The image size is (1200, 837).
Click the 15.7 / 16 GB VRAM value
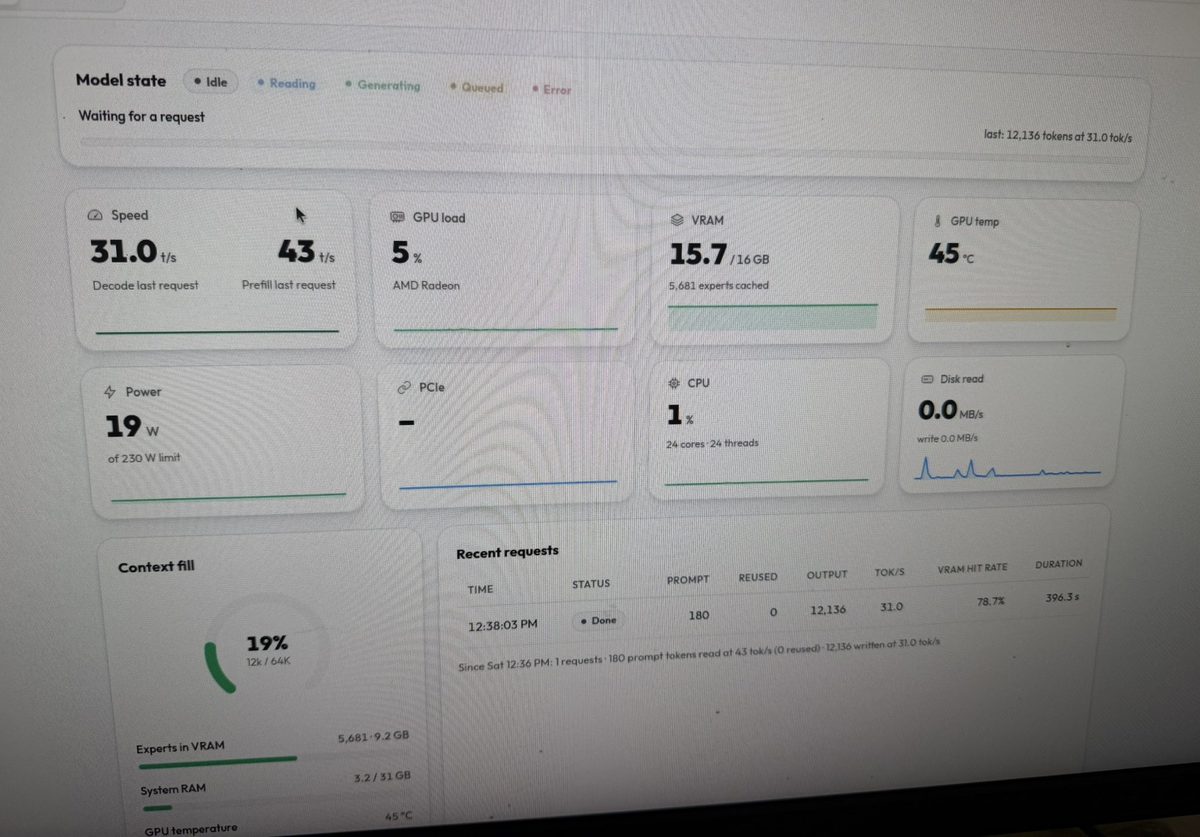pyautogui.click(x=719, y=256)
